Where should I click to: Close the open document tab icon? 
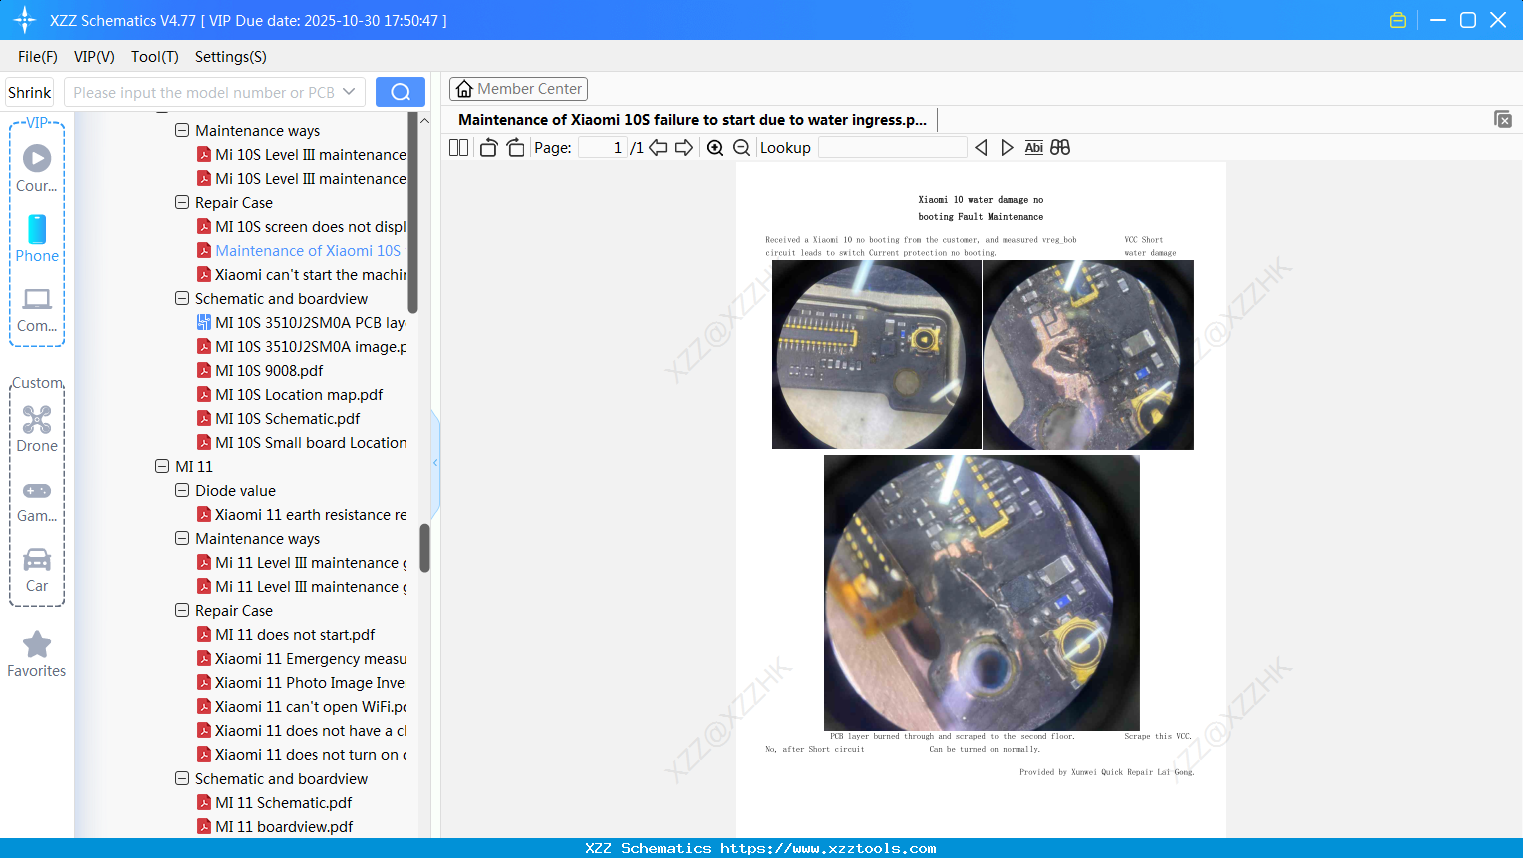pyautogui.click(x=1503, y=119)
